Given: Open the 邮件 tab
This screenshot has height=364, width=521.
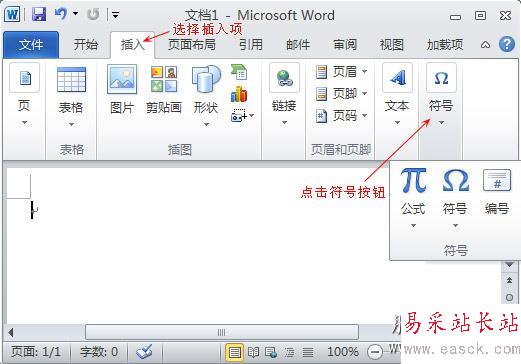Looking at the screenshot, I should point(298,45).
